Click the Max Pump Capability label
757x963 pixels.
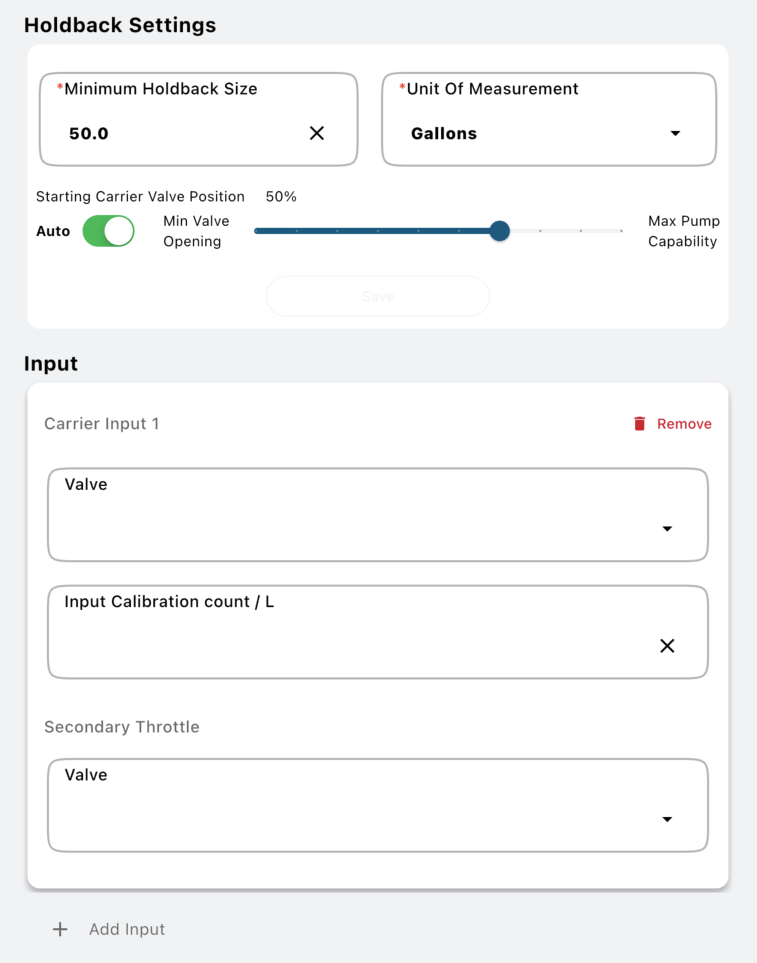pyautogui.click(x=683, y=231)
